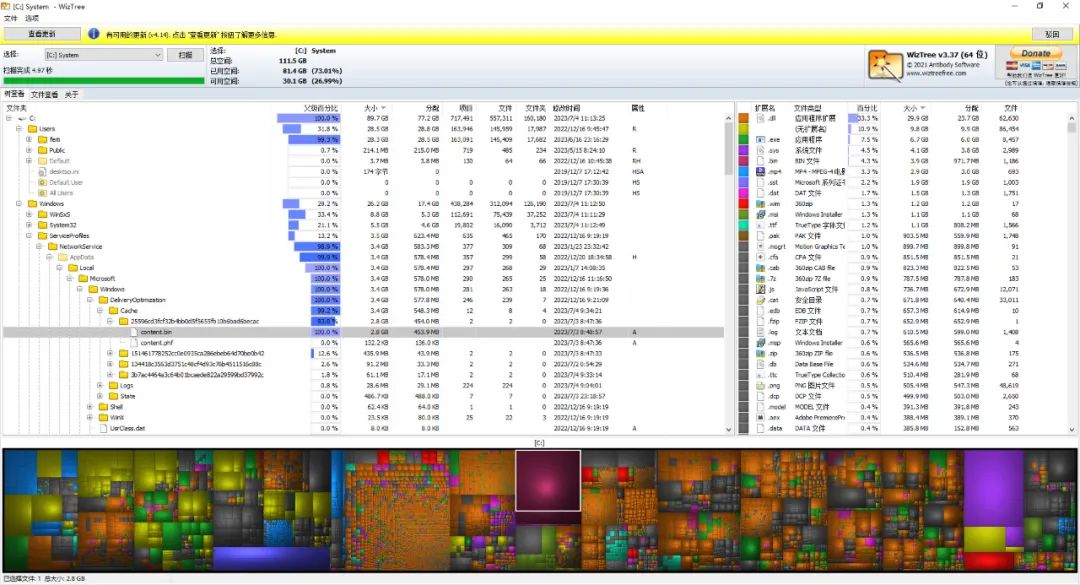Select the Default User entry
1080x585 pixels.
(66, 183)
